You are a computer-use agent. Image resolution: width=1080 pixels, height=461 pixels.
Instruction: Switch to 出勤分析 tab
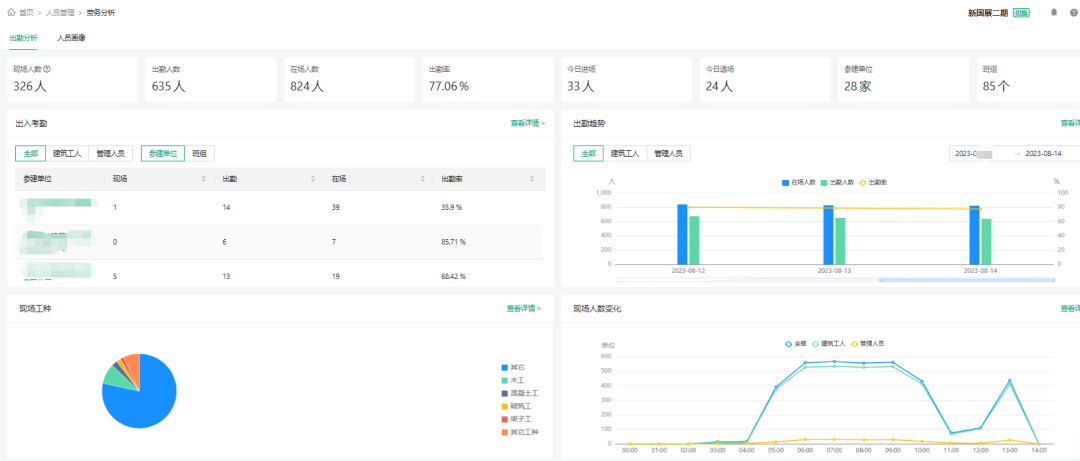[x=23, y=38]
